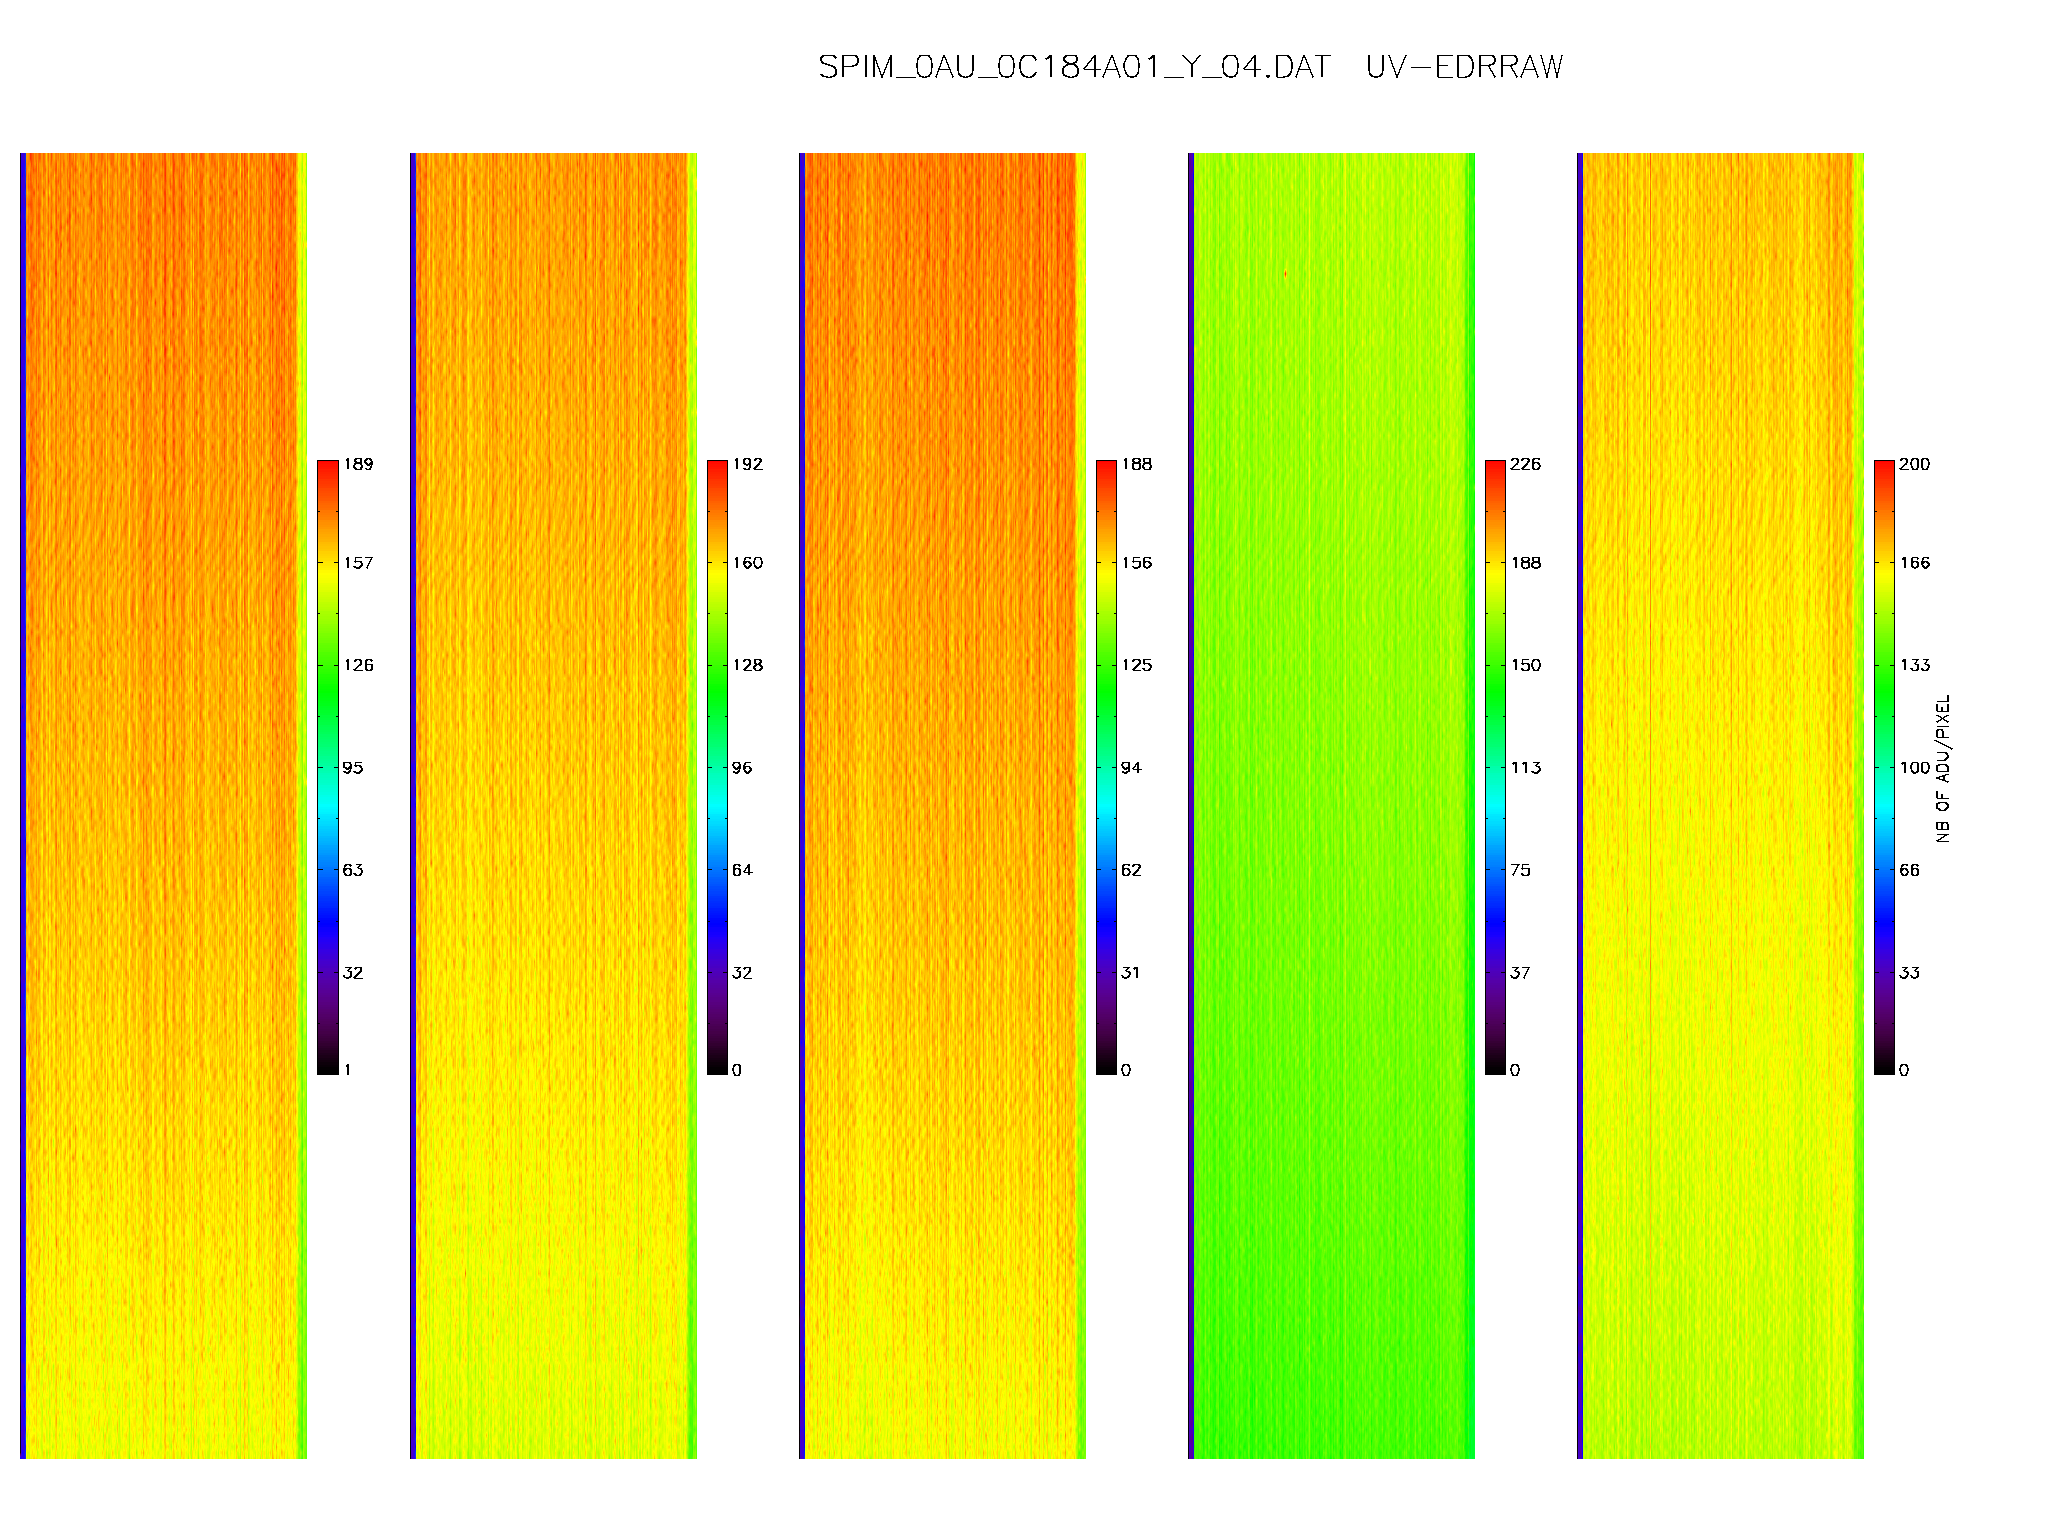Click the 33 tick label
Screen dimensions: 2048x1536
(x=1909, y=973)
